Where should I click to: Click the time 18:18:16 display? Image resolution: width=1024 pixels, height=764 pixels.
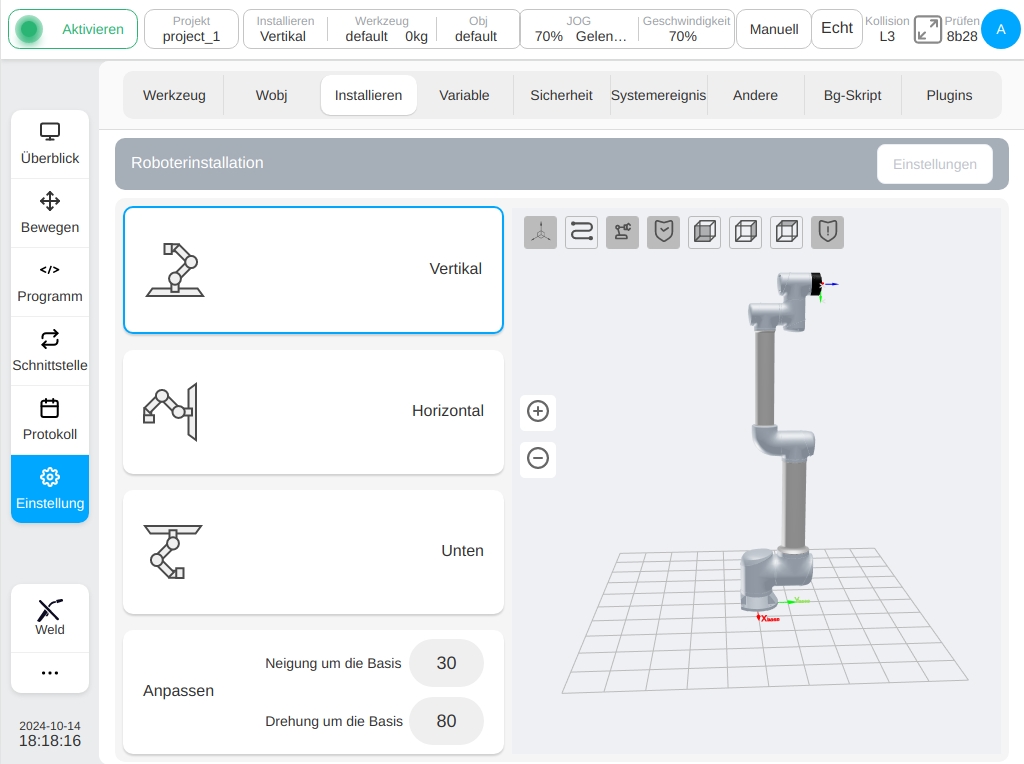50,740
